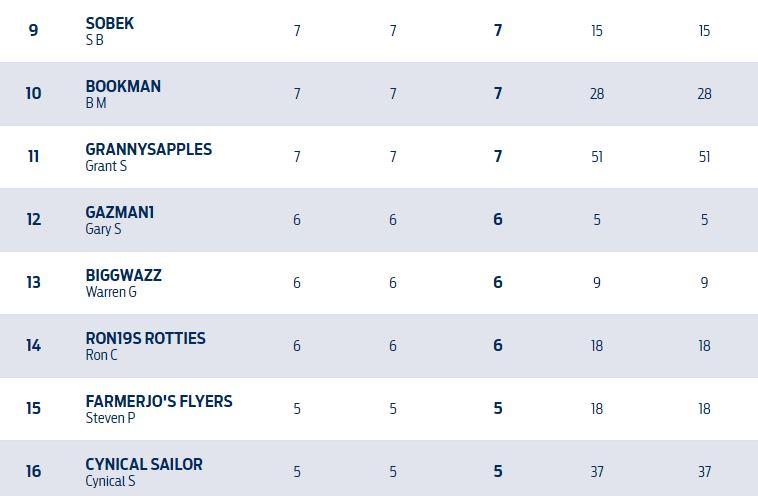Click owner name Ron C
758x496 pixels.
(x=101, y=355)
